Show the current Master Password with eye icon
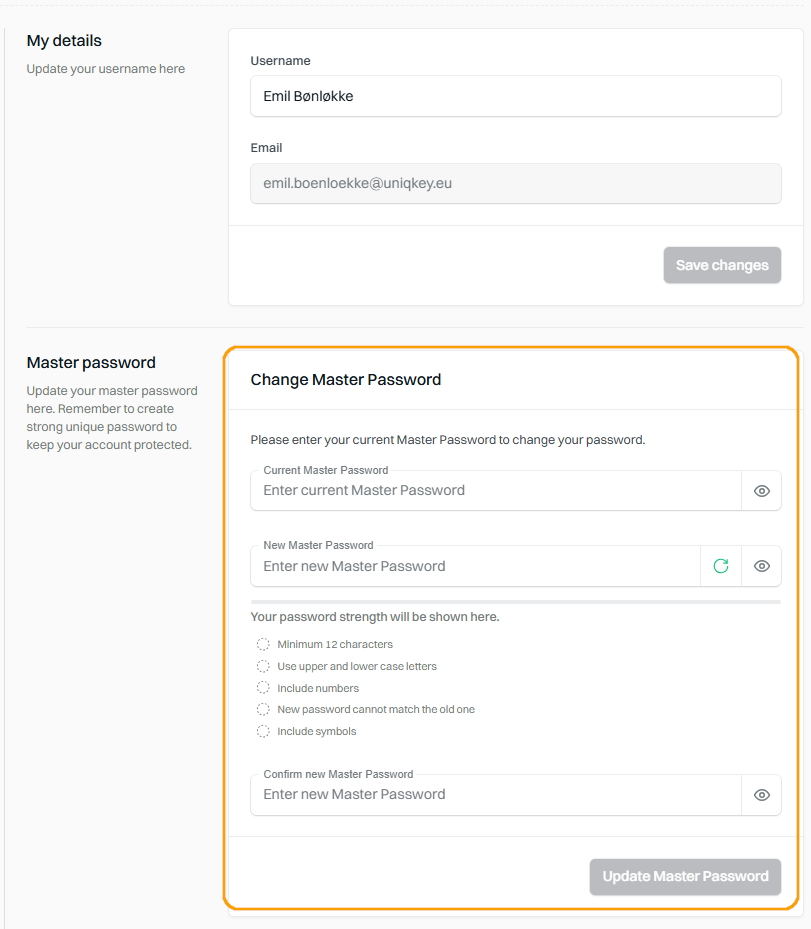811x929 pixels. tap(761, 491)
